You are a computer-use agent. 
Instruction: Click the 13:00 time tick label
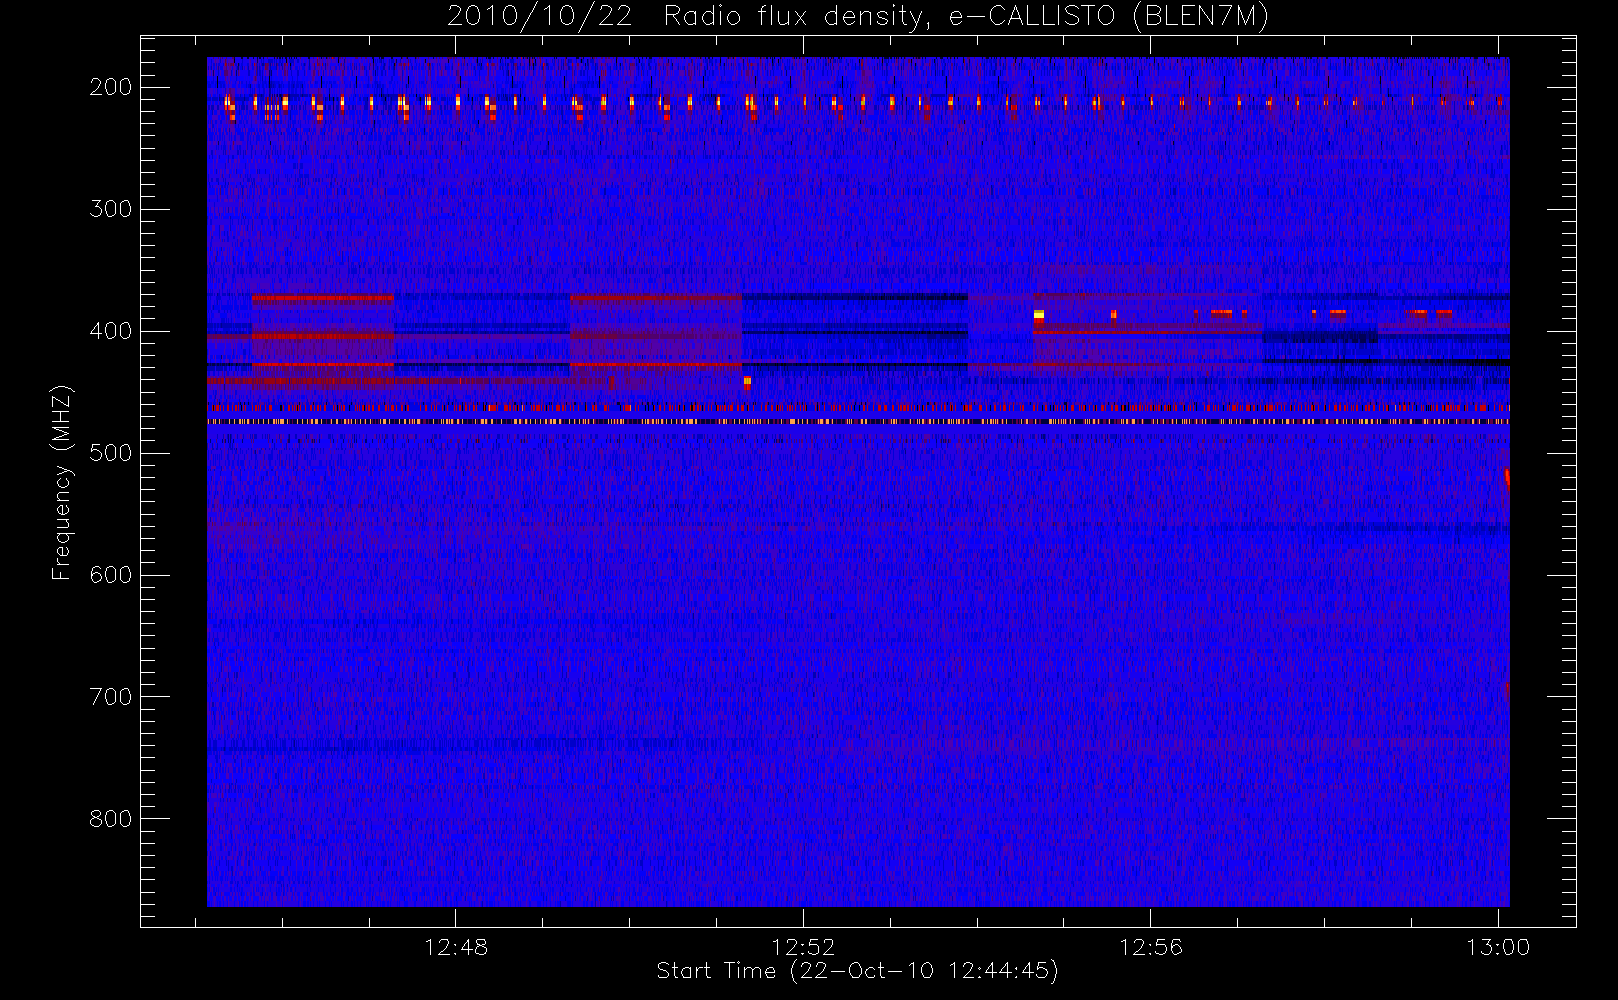pos(1498,947)
